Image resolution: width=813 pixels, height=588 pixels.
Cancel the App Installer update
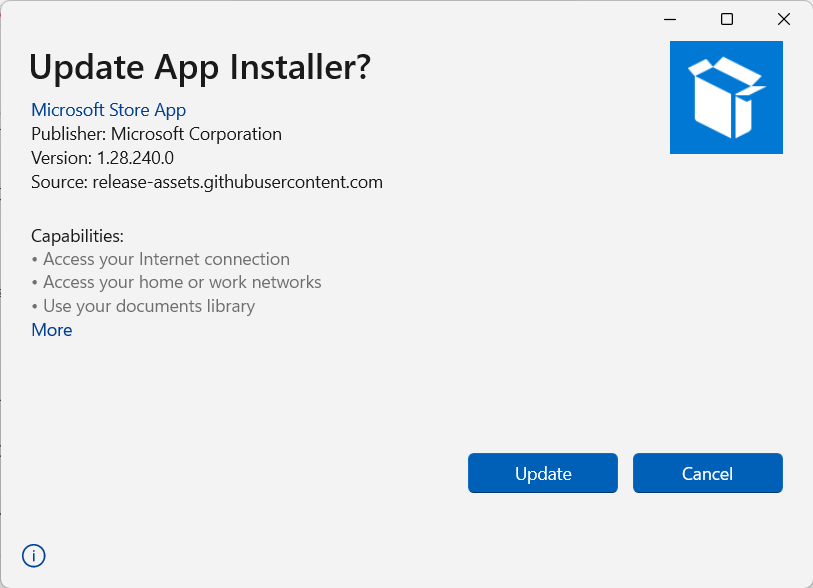(x=707, y=473)
